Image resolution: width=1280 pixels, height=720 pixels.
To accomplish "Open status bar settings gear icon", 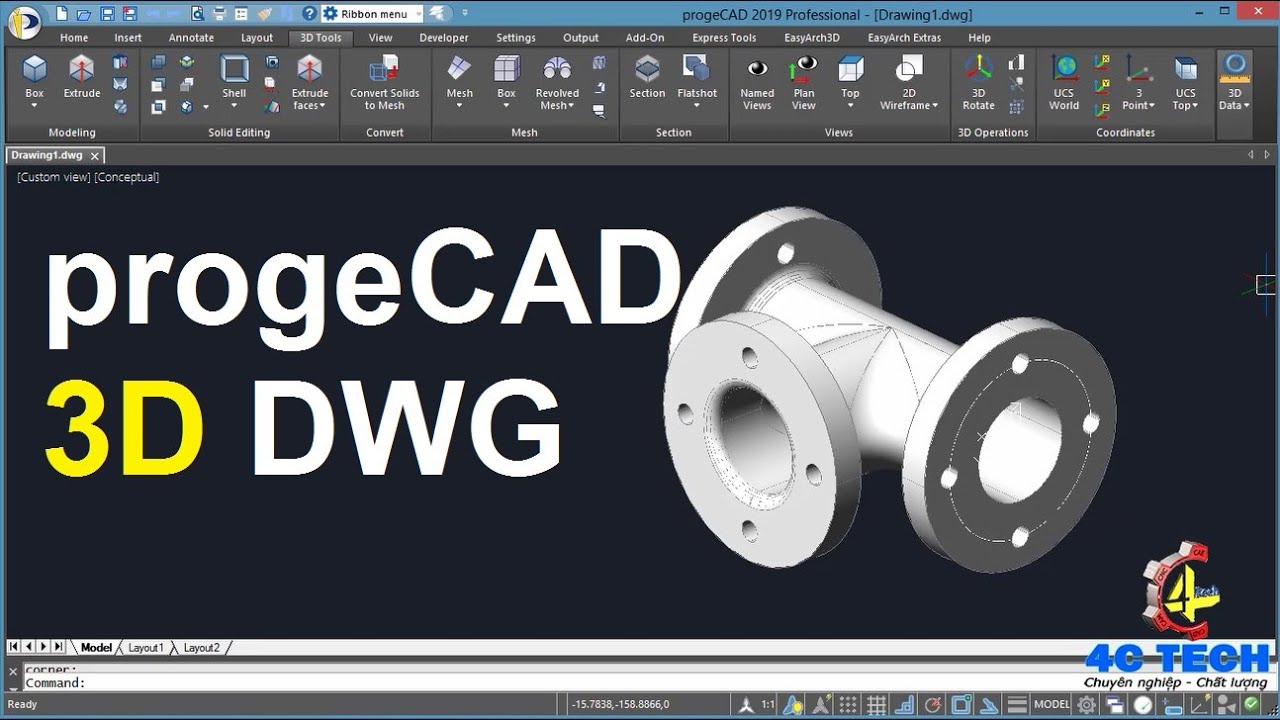I will pyautogui.click(x=1086, y=705).
